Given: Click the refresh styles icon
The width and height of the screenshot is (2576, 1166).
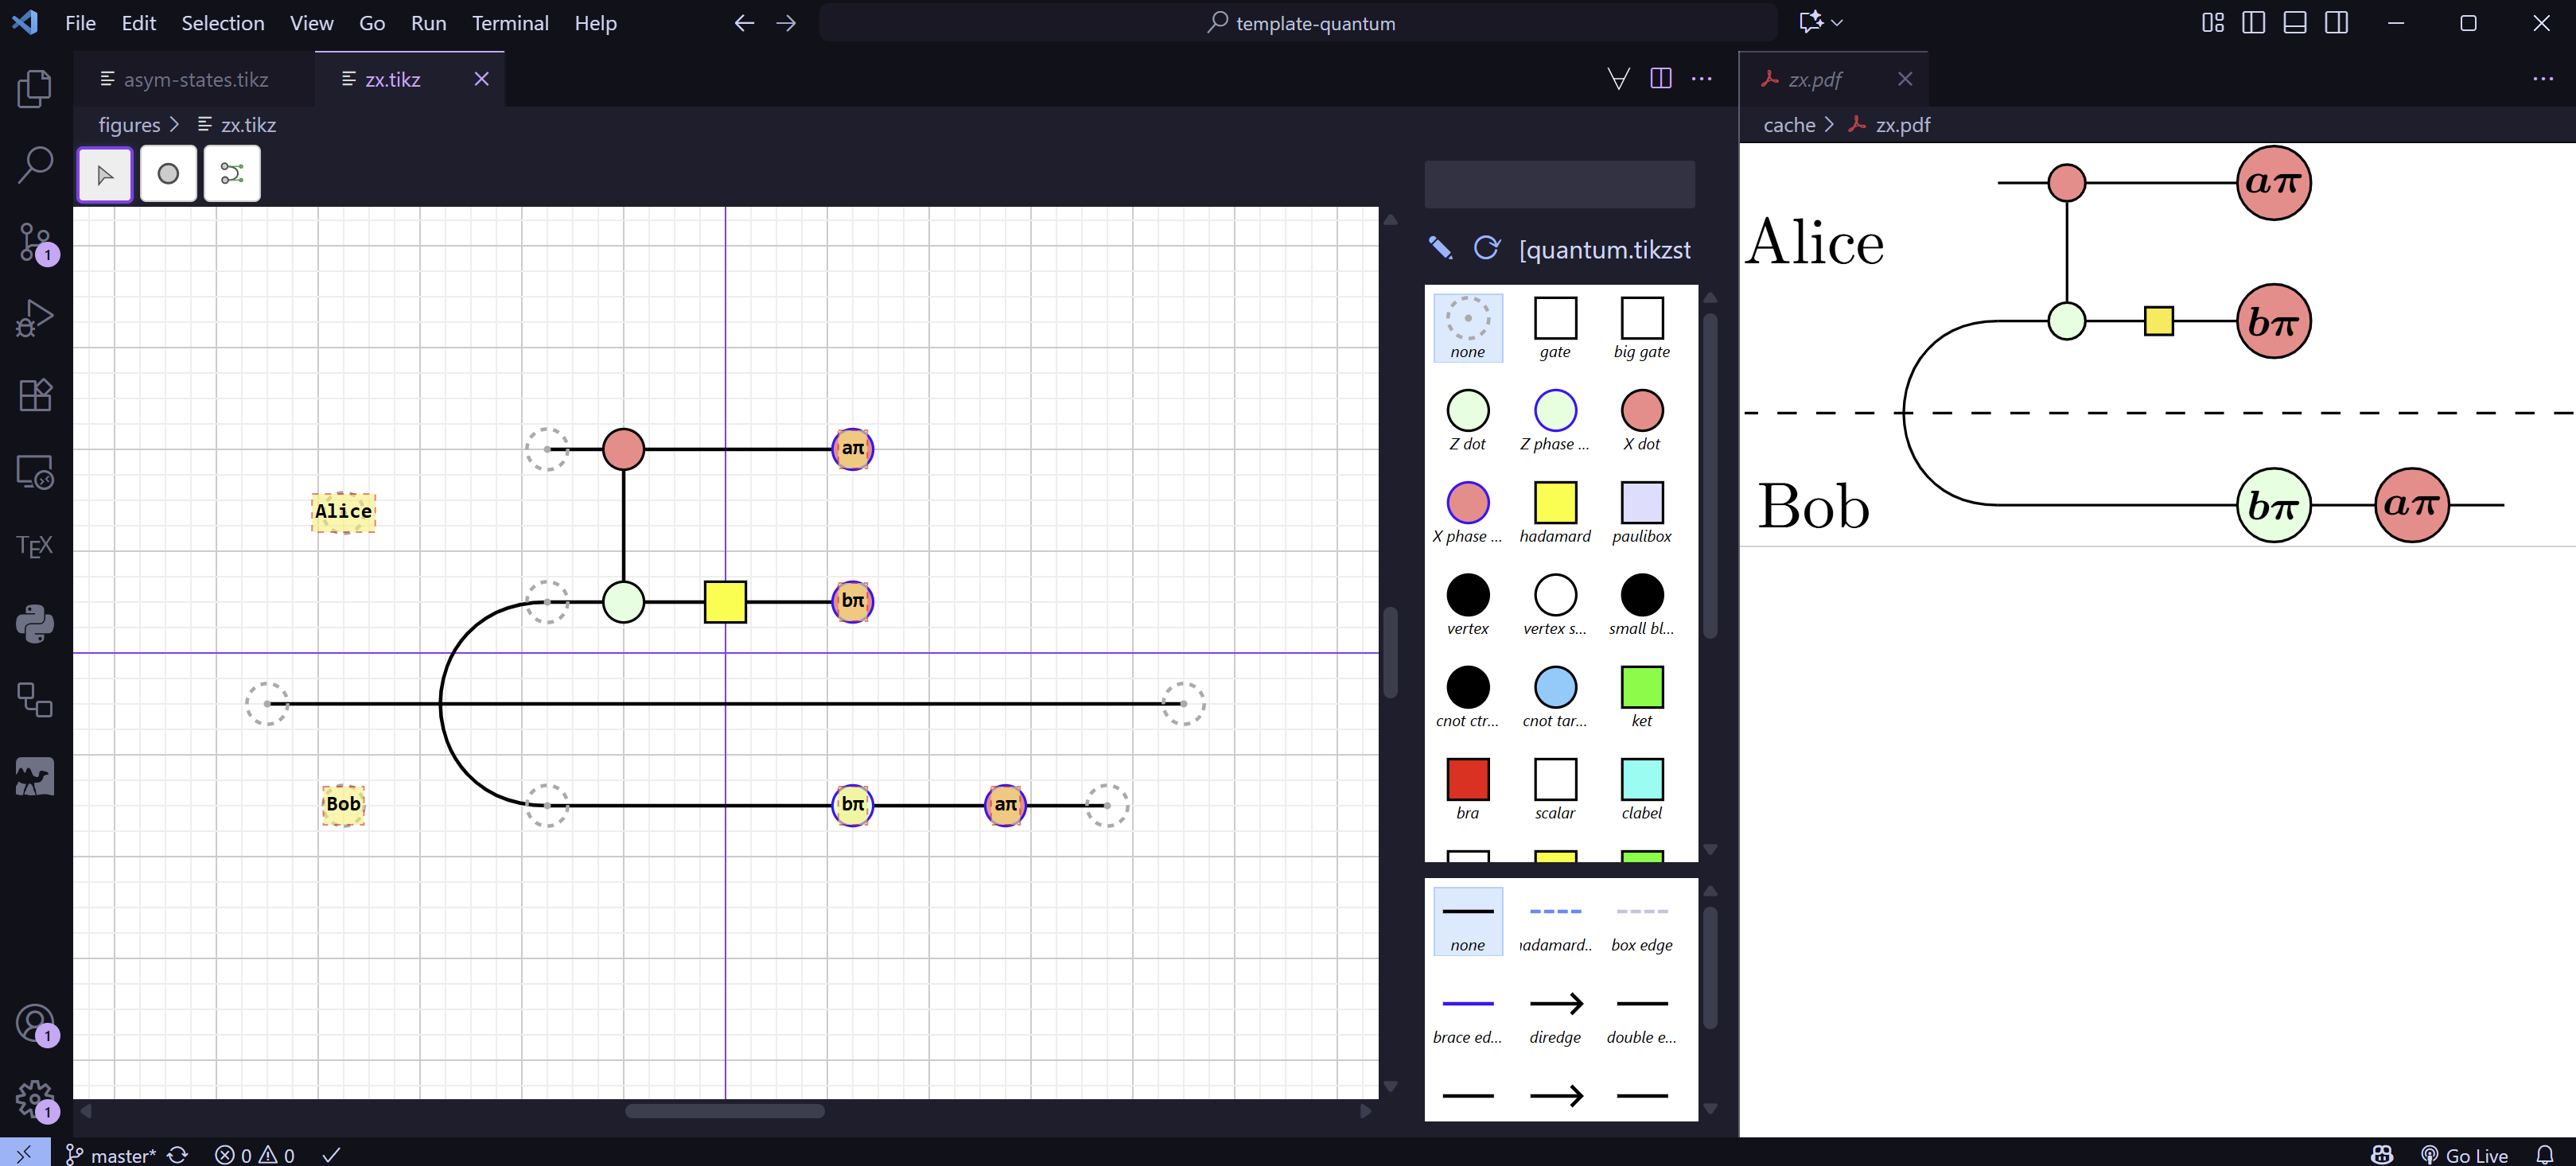Looking at the screenshot, I should coord(1486,248).
